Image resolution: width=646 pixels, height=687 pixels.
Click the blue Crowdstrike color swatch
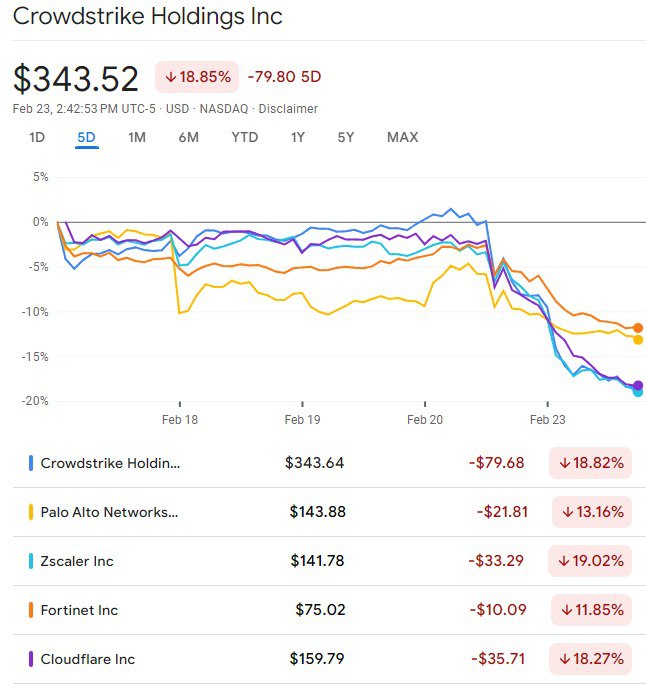click(x=31, y=463)
